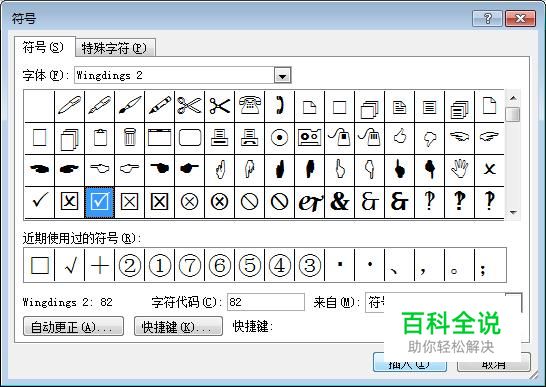Select the recently used semicolon symbol
Image resolution: width=546 pixels, height=387 pixels.
[490, 265]
